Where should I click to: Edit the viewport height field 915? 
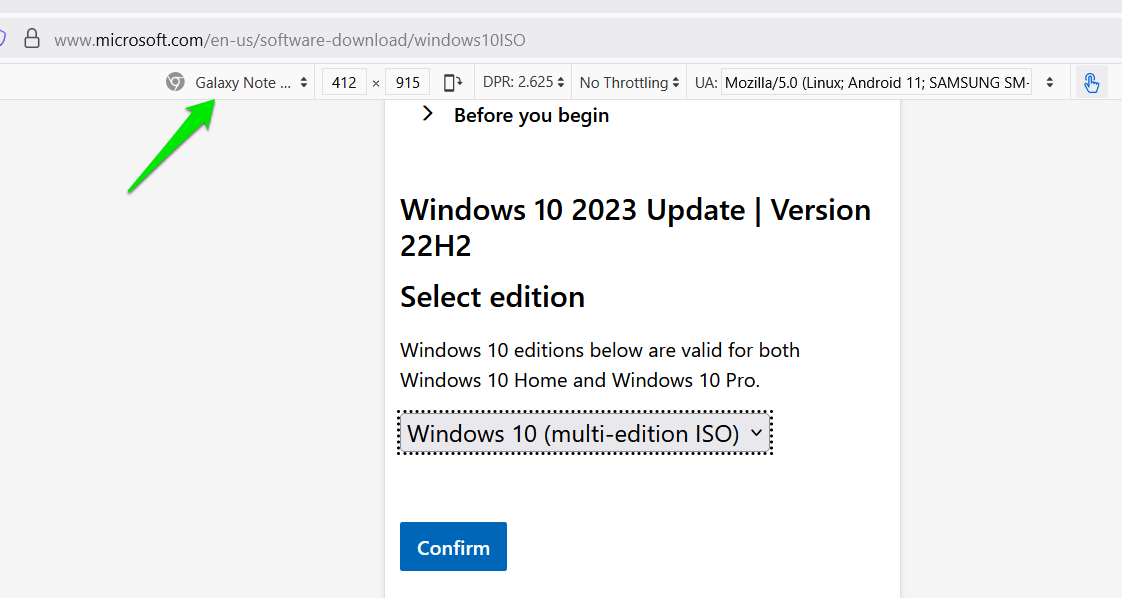[x=407, y=82]
